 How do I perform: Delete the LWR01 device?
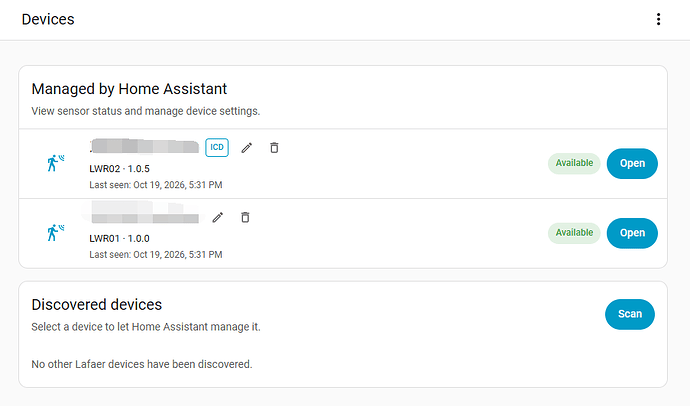tap(245, 217)
